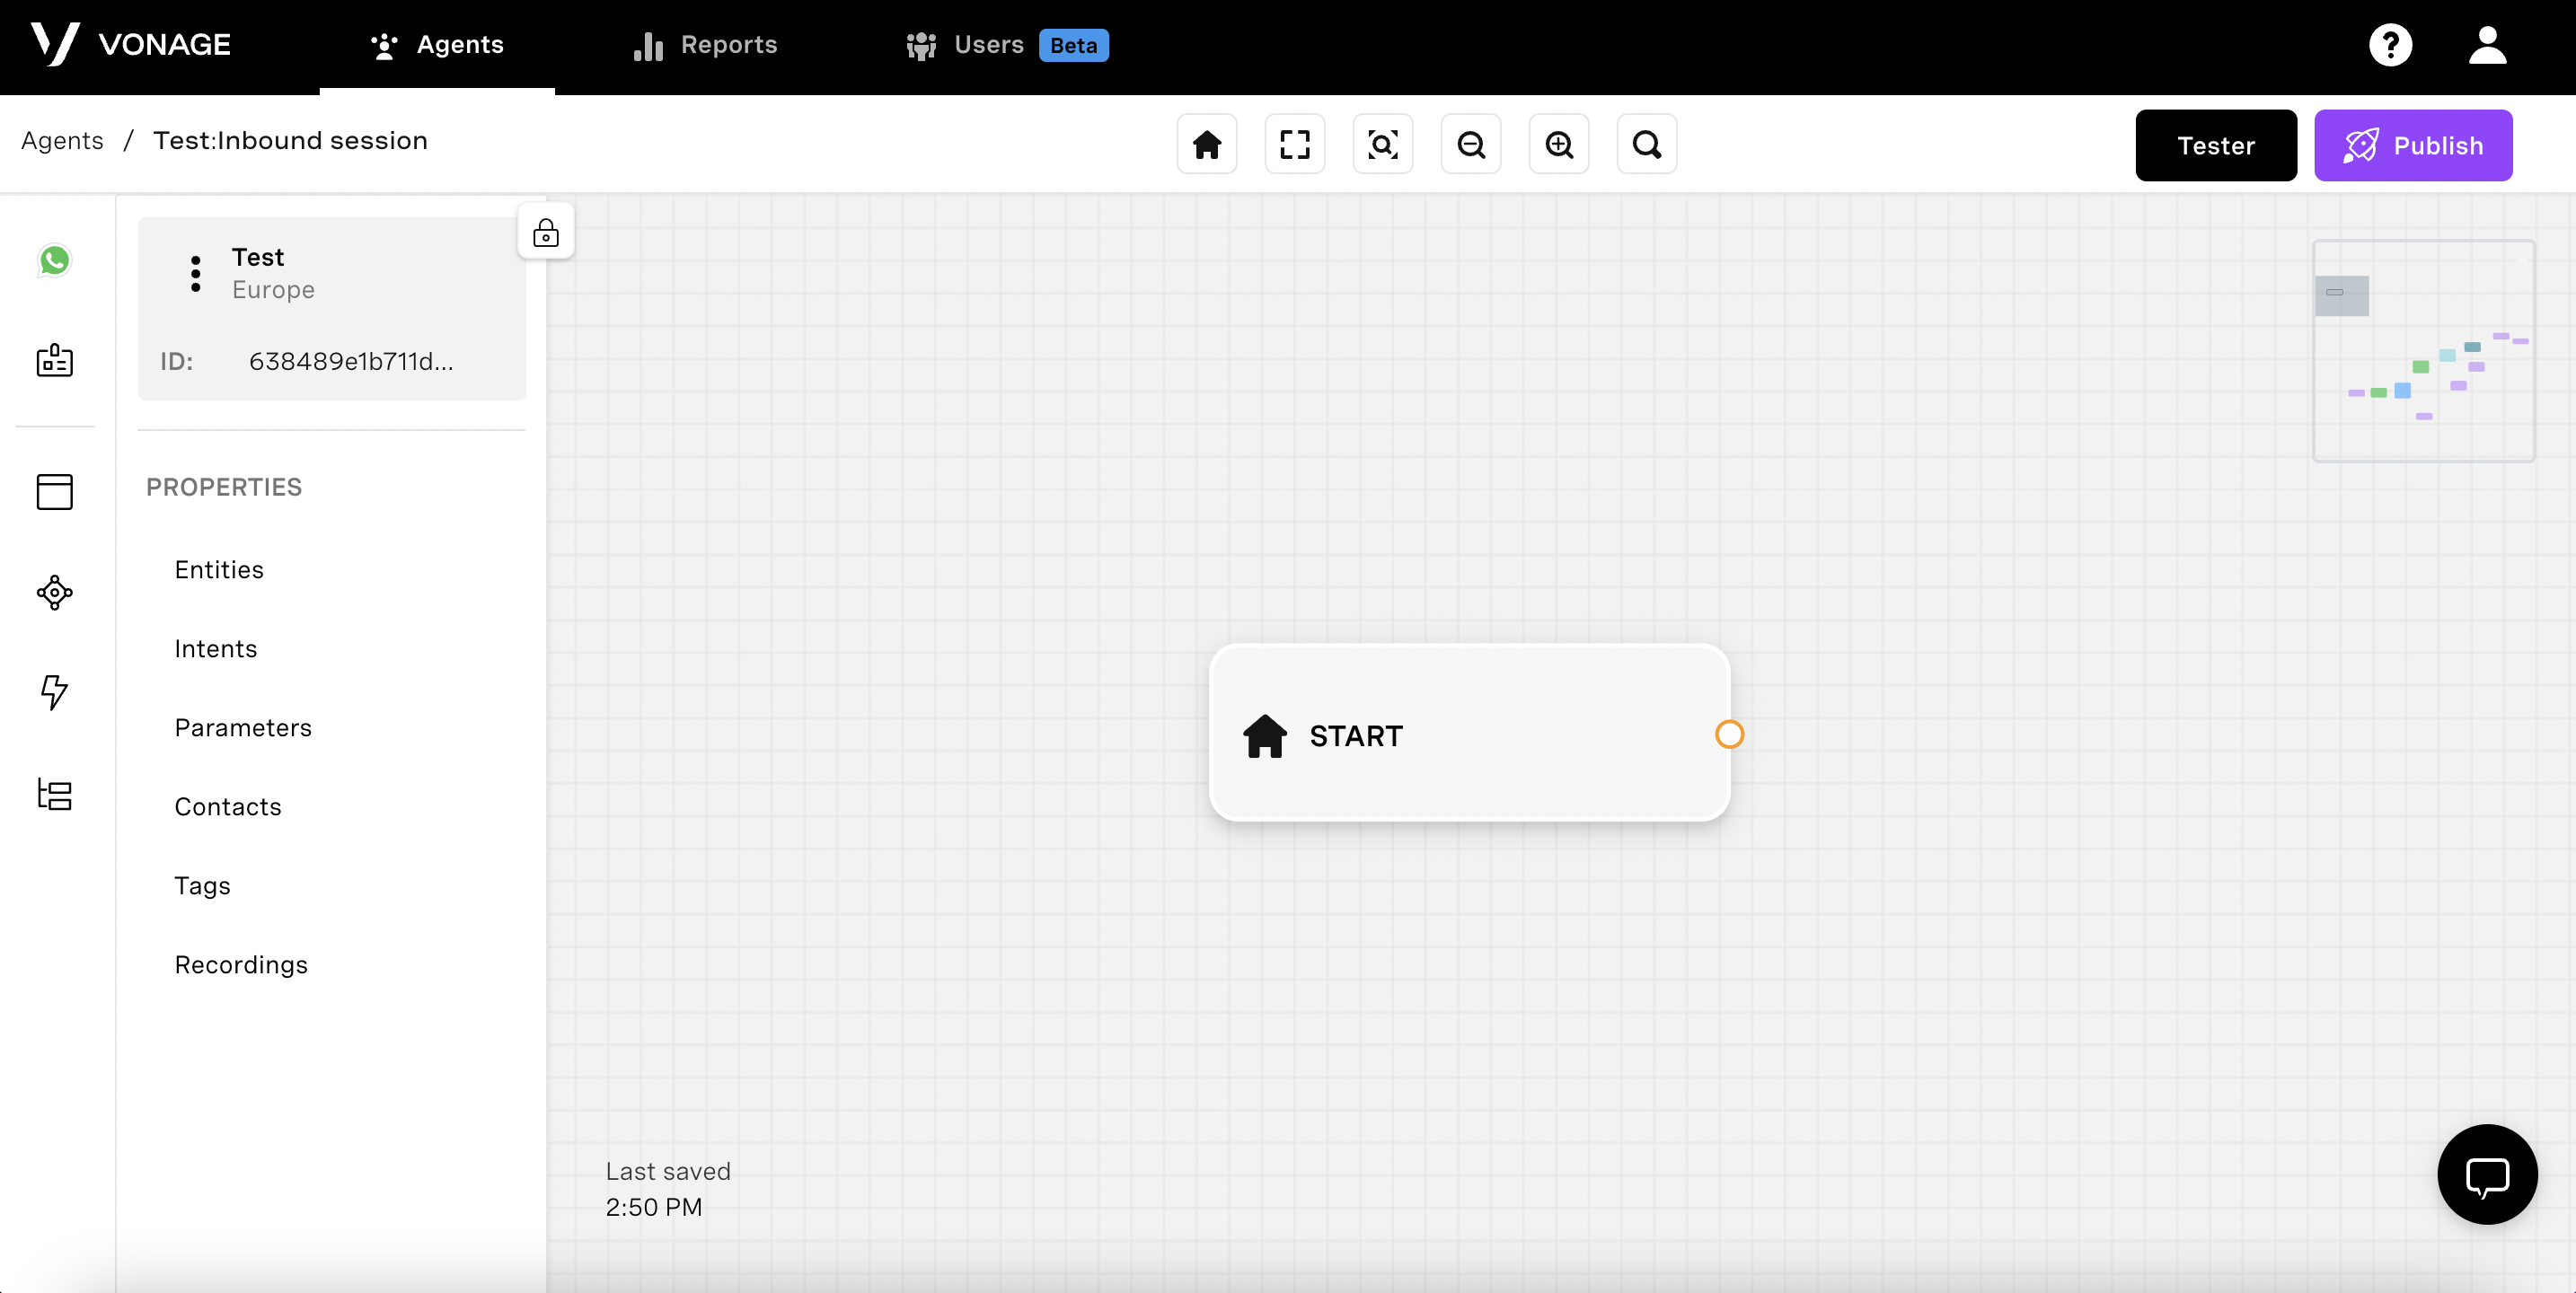
Task: Toggle the sidebar lock icon
Action: (x=545, y=233)
